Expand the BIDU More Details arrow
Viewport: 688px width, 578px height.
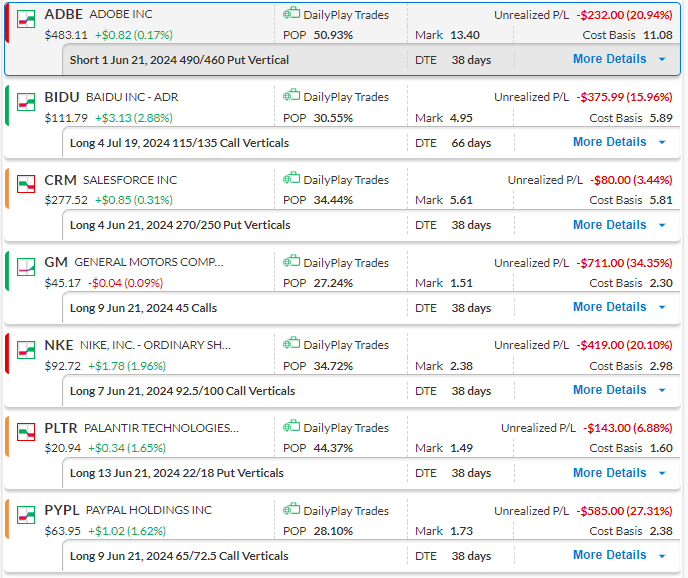click(x=662, y=142)
